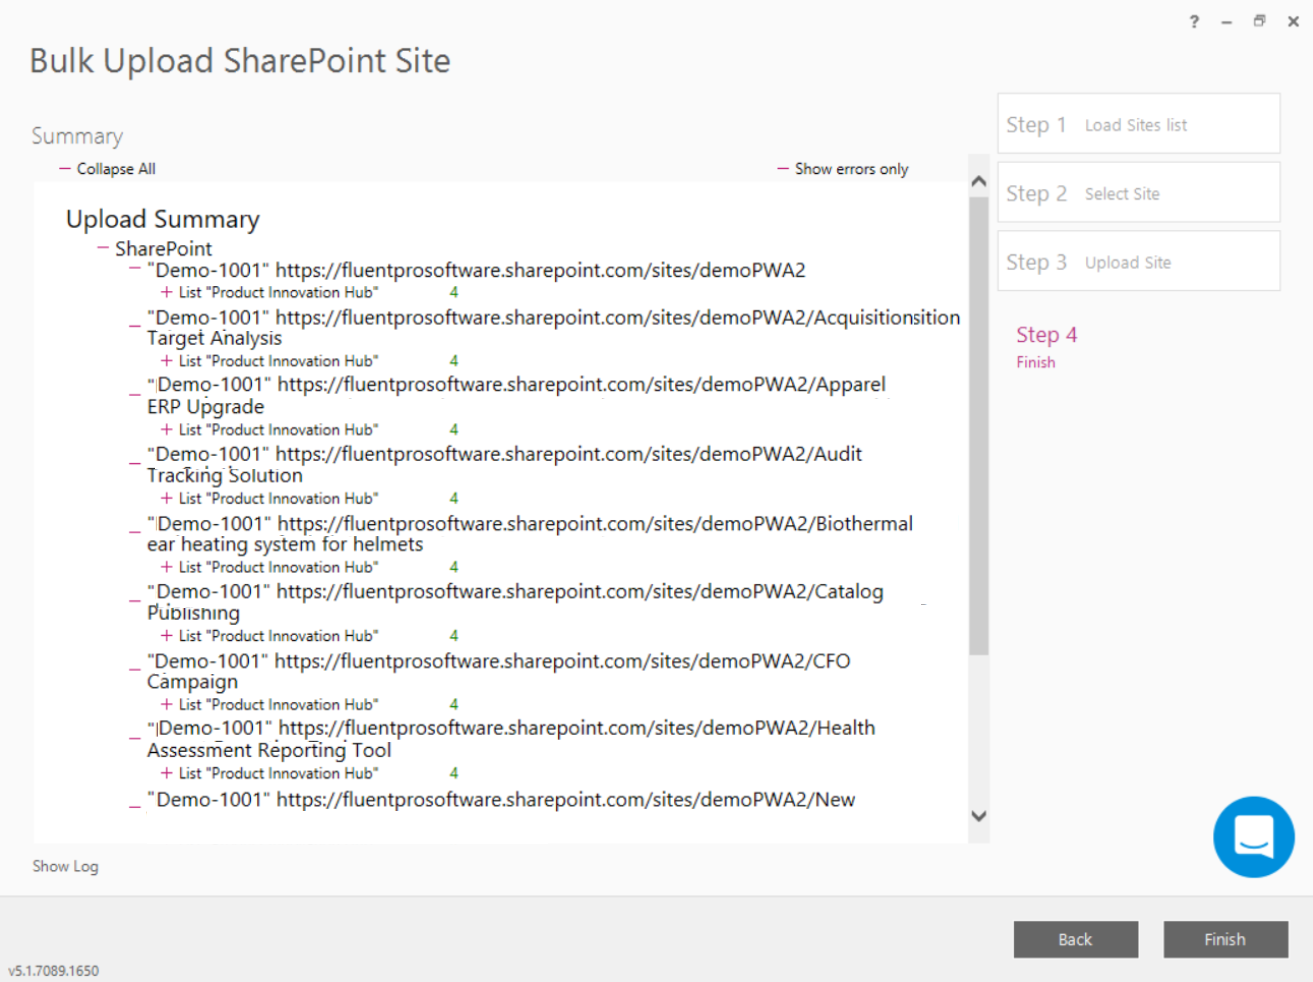Expand the list under Health Assessment Reporting Tool
1313x982 pixels.
coord(167,773)
